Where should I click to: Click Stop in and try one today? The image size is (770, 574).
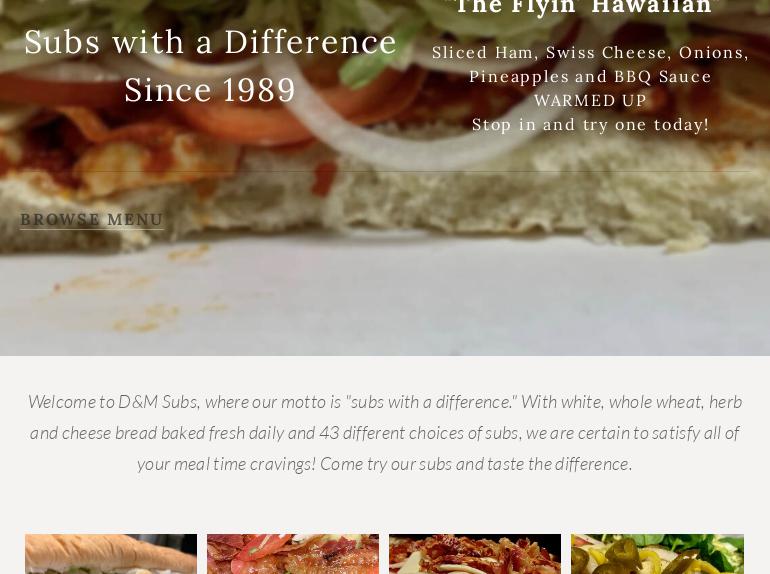[590, 125]
